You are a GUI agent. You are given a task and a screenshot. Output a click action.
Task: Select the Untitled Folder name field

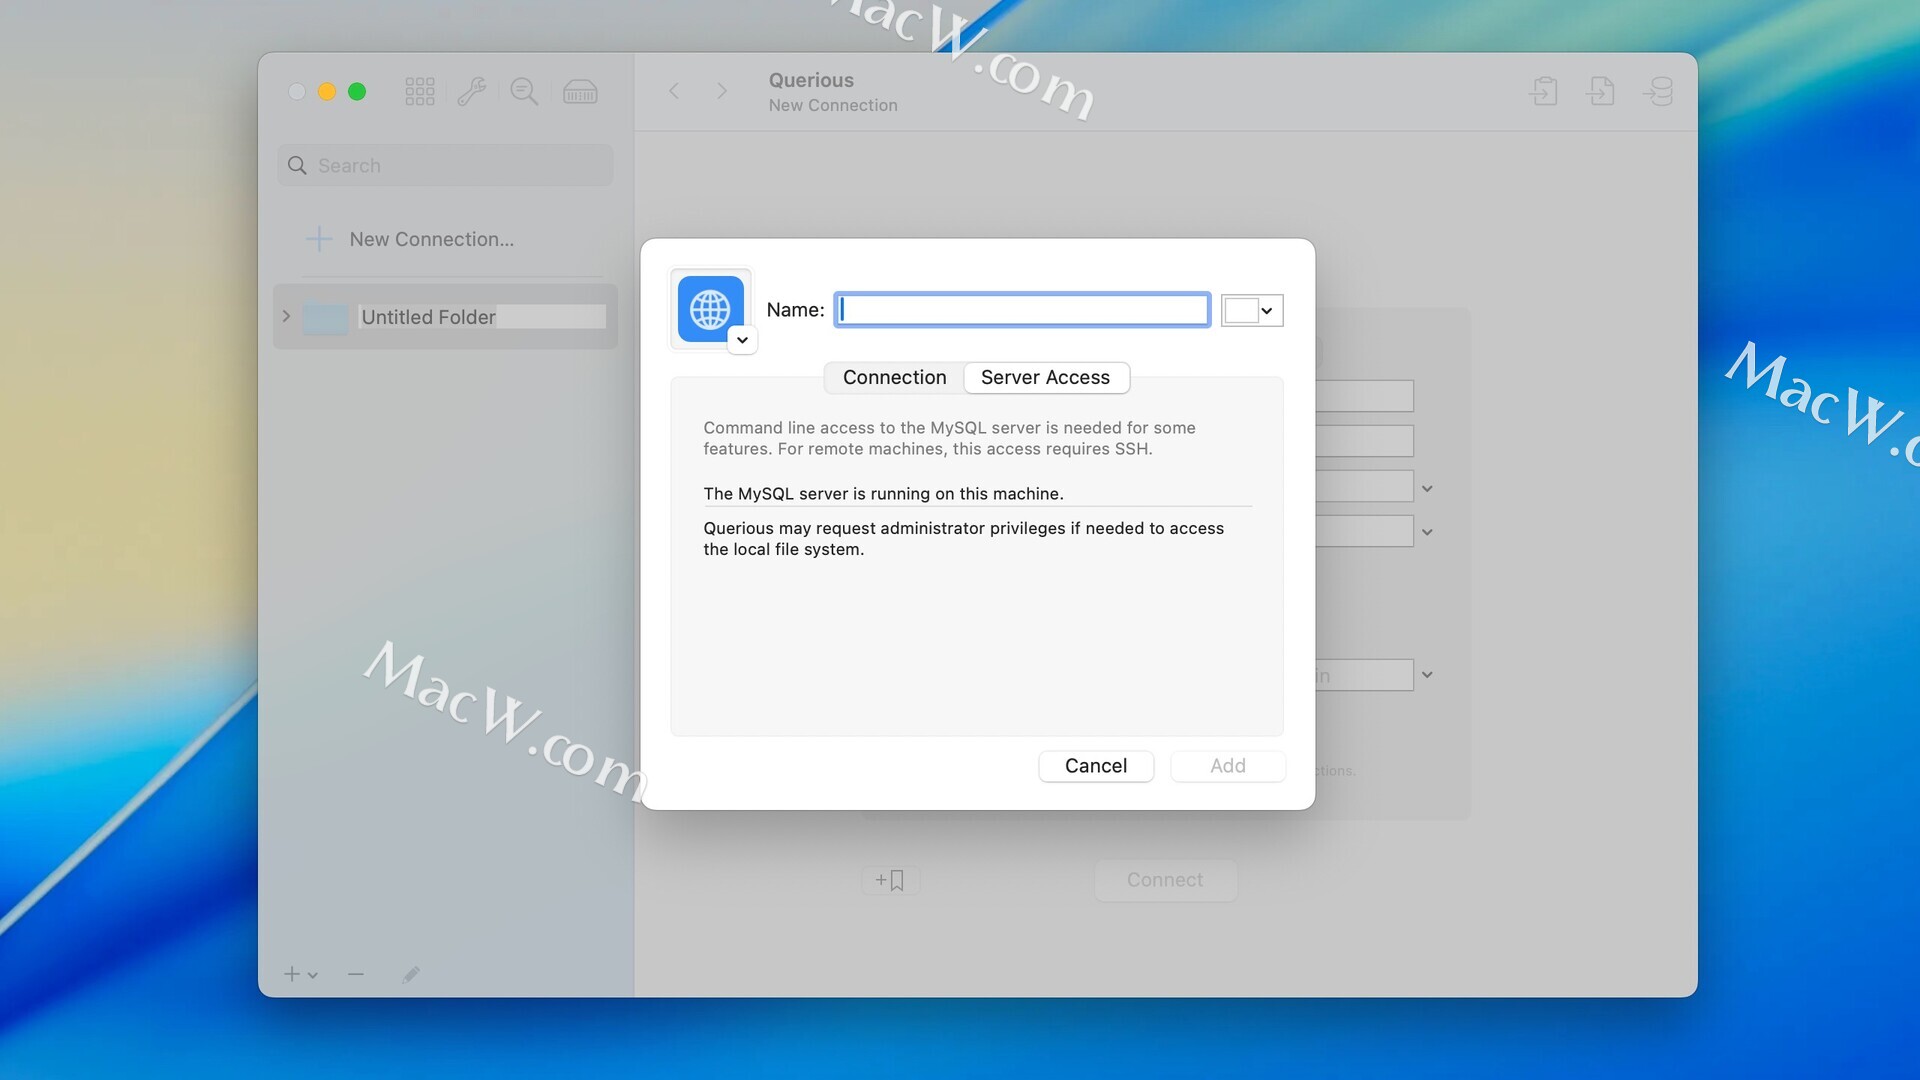click(x=482, y=317)
